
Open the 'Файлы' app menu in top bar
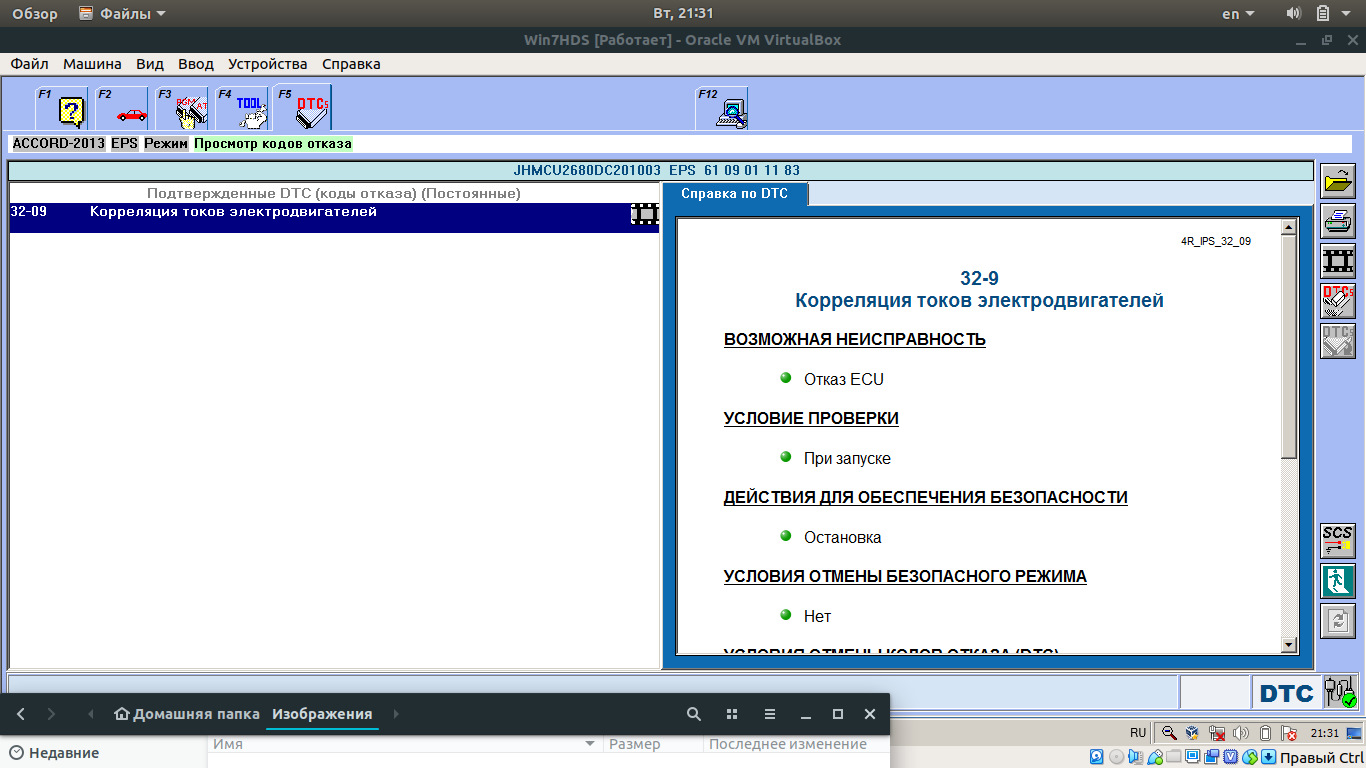123,14
